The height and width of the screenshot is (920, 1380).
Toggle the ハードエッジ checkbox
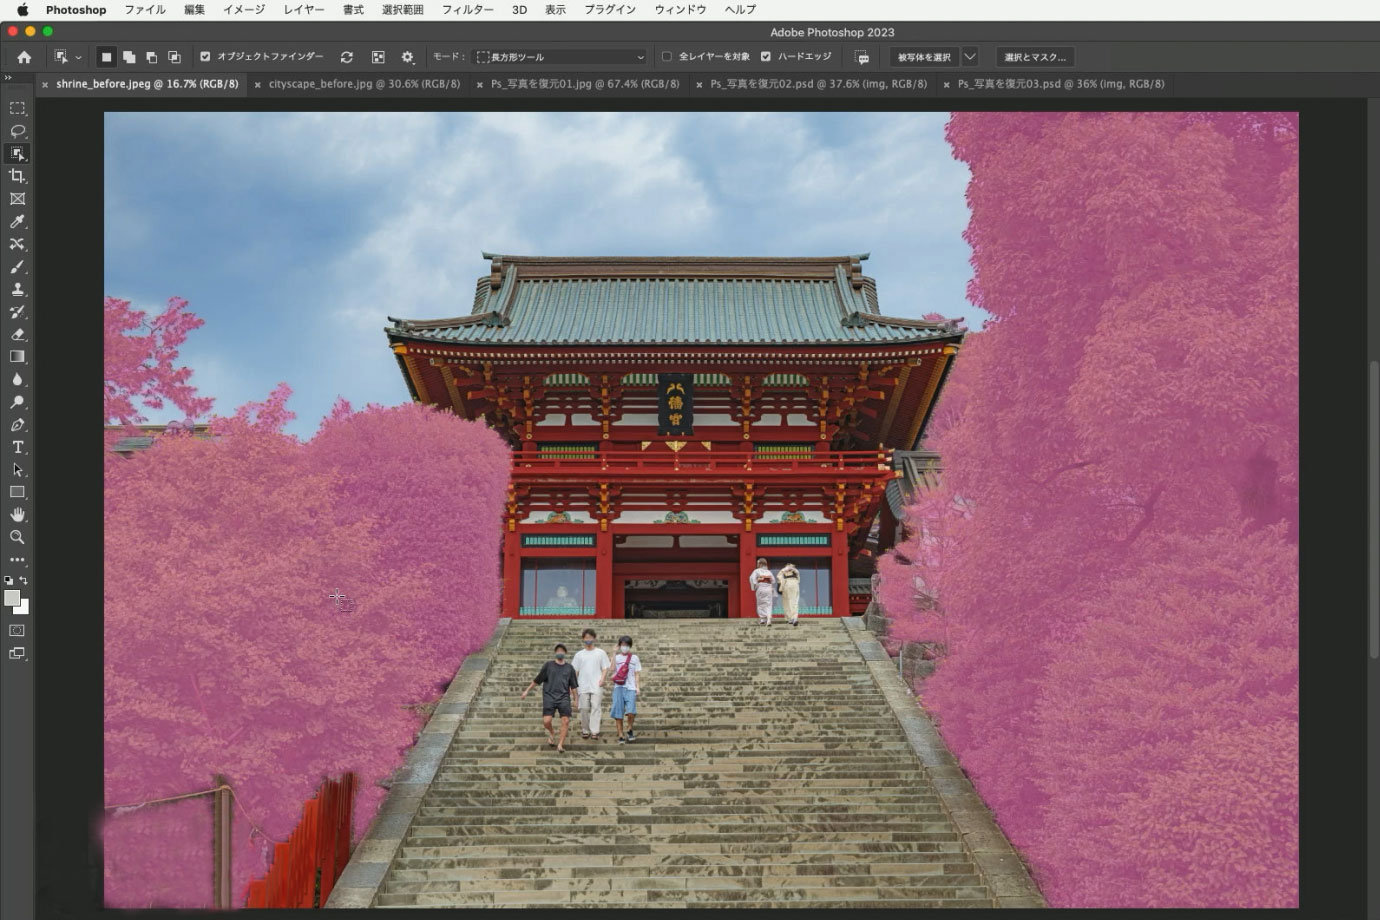pyautogui.click(x=766, y=57)
